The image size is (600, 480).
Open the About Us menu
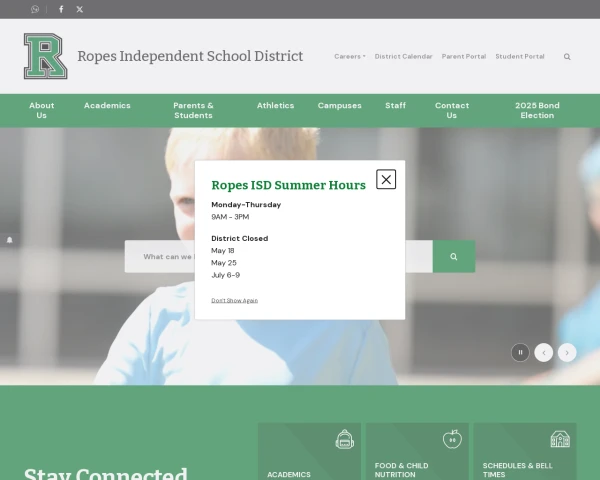tap(42, 110)
